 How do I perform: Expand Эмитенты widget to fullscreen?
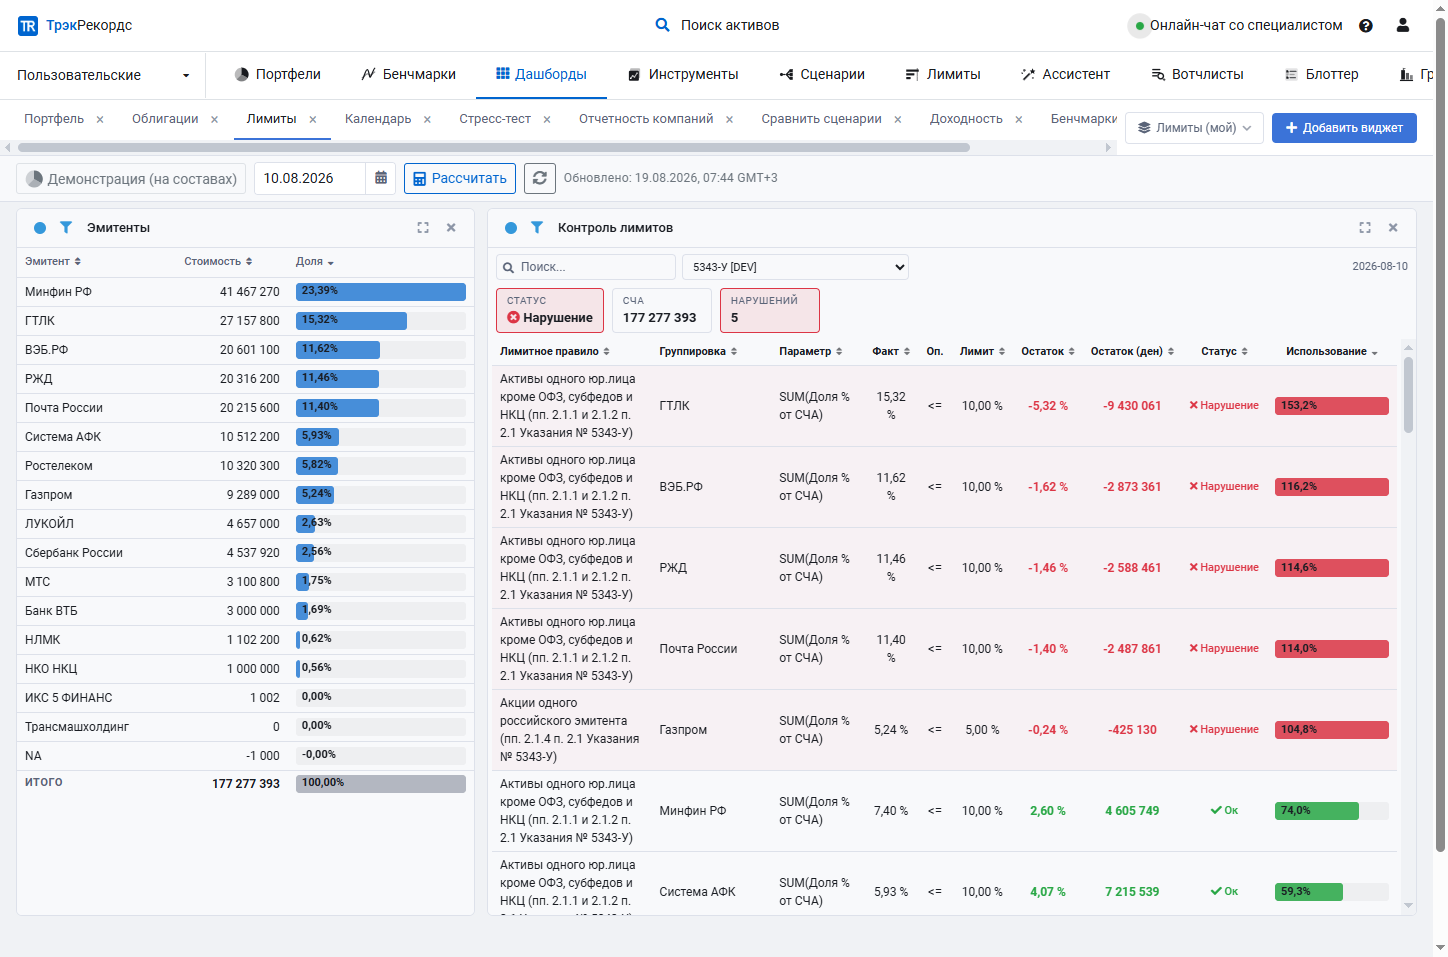[423, 228]
